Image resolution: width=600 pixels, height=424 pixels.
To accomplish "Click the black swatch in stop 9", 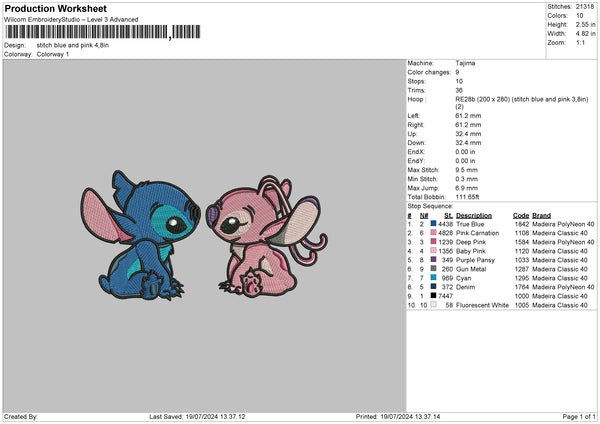I will 433,297.
